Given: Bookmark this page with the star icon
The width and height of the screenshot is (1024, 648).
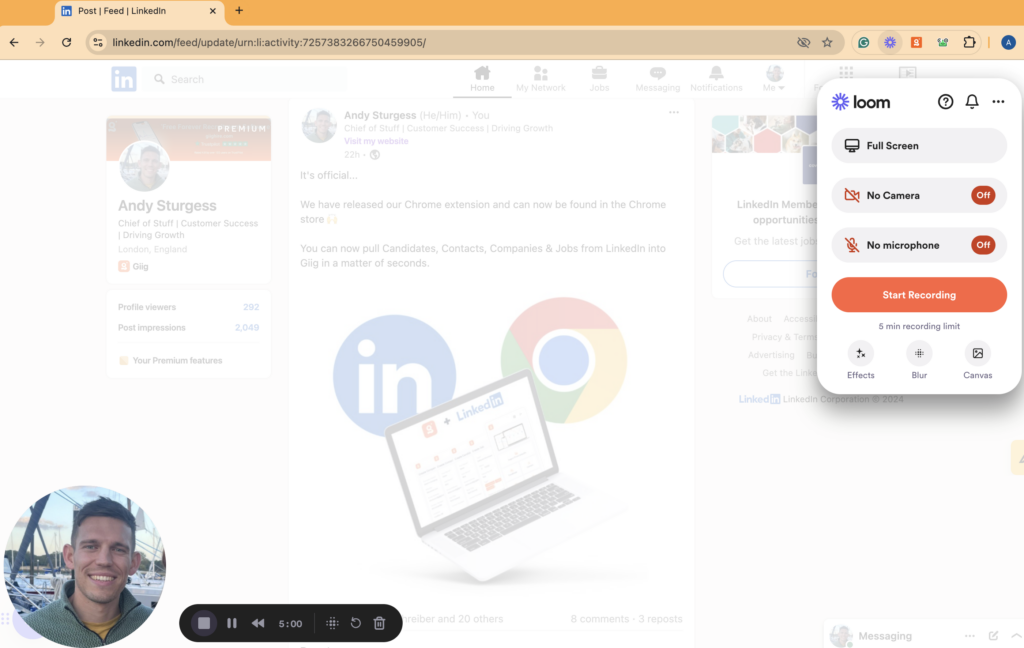Looking at the screenshot, I should tap(827, 42).
